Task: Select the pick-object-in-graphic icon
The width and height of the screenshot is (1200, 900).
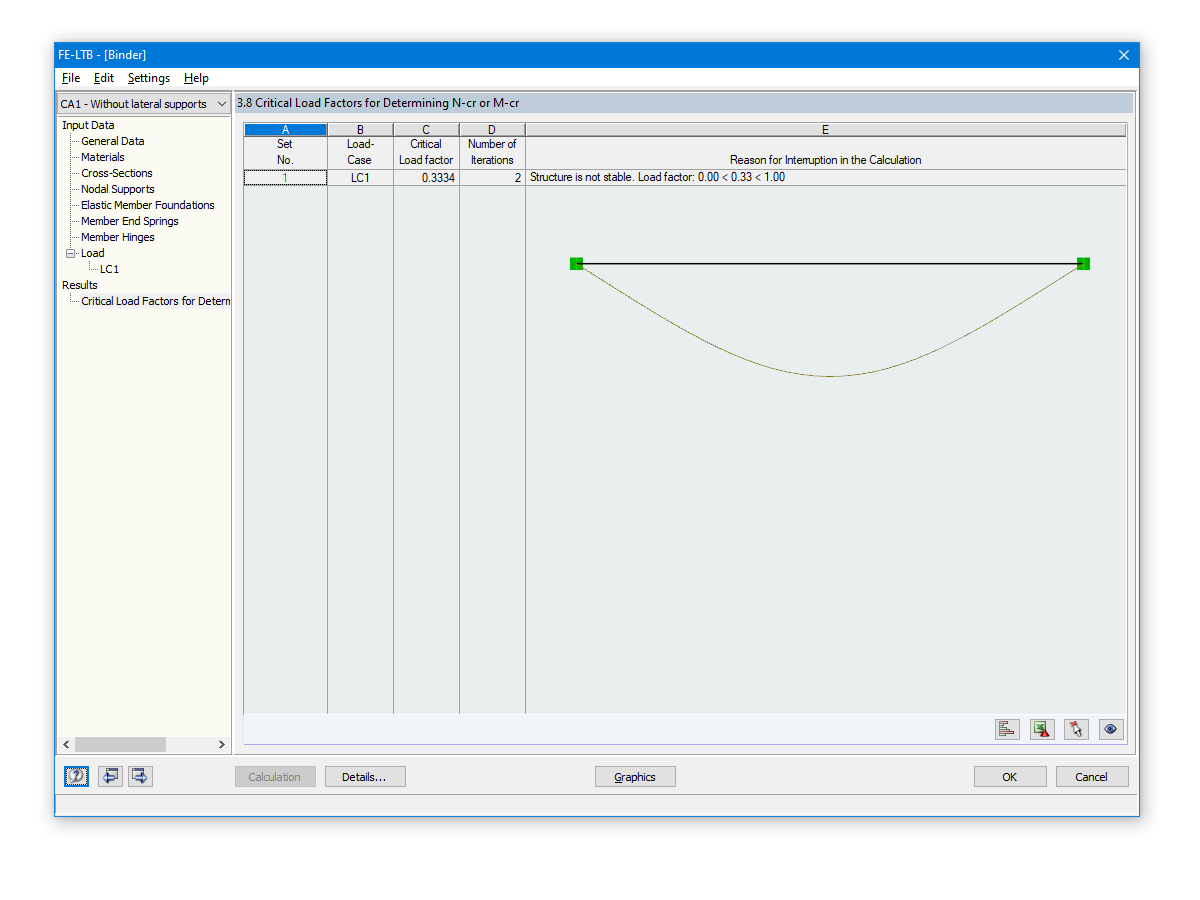Action: (x=1076, y=729)
